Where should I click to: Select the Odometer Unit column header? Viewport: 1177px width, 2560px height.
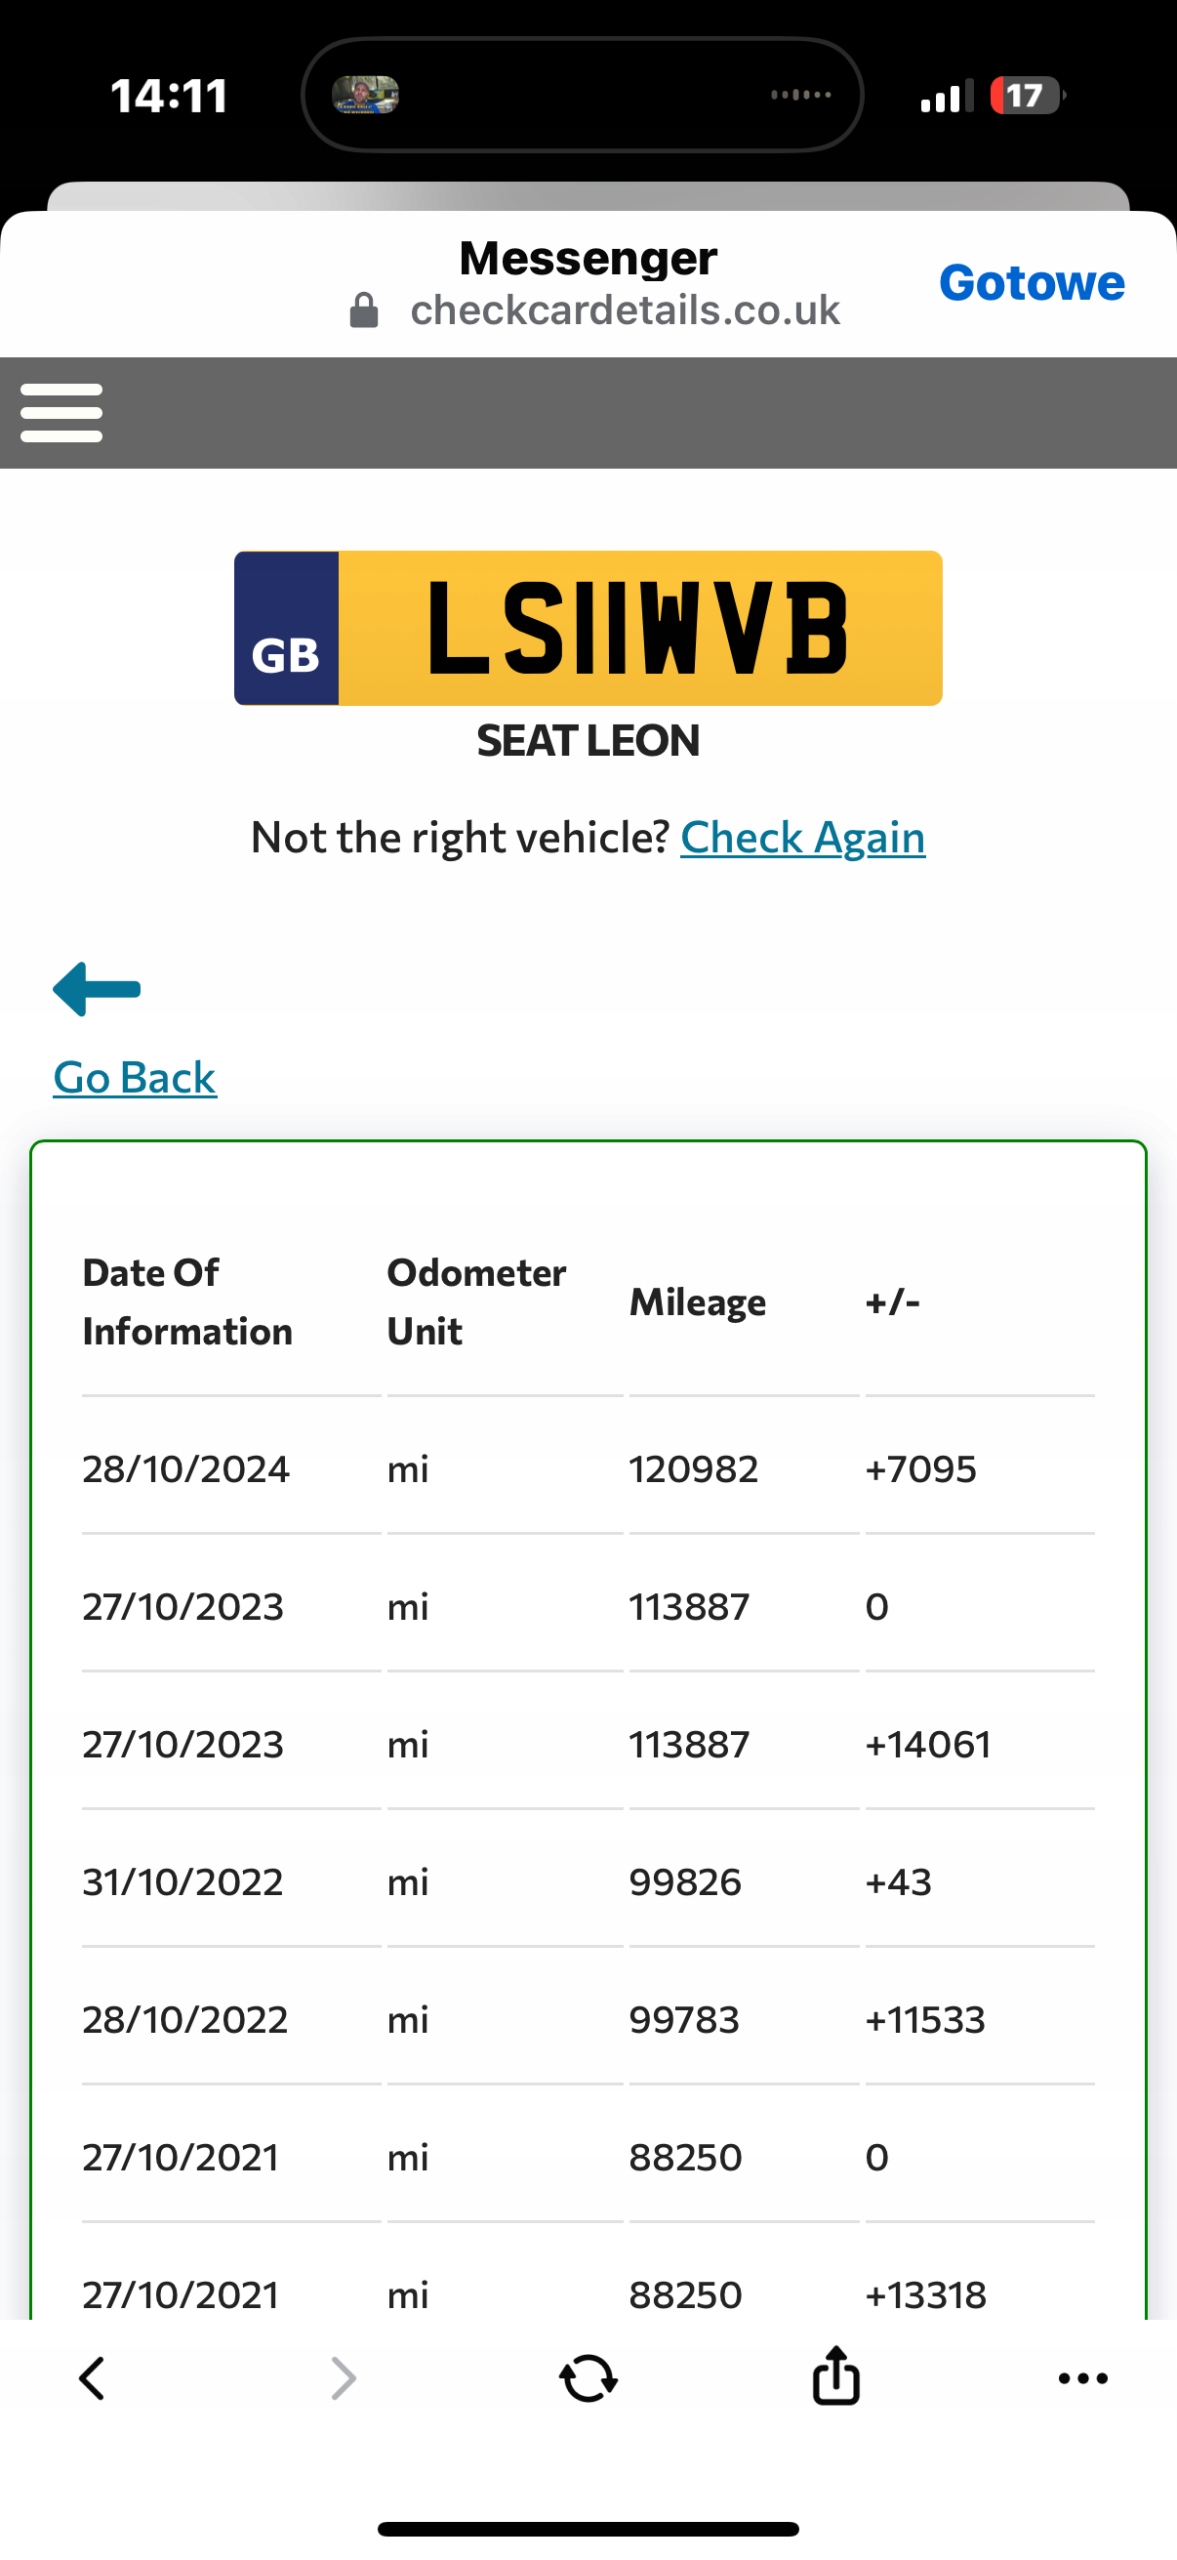coord(476,1301)
